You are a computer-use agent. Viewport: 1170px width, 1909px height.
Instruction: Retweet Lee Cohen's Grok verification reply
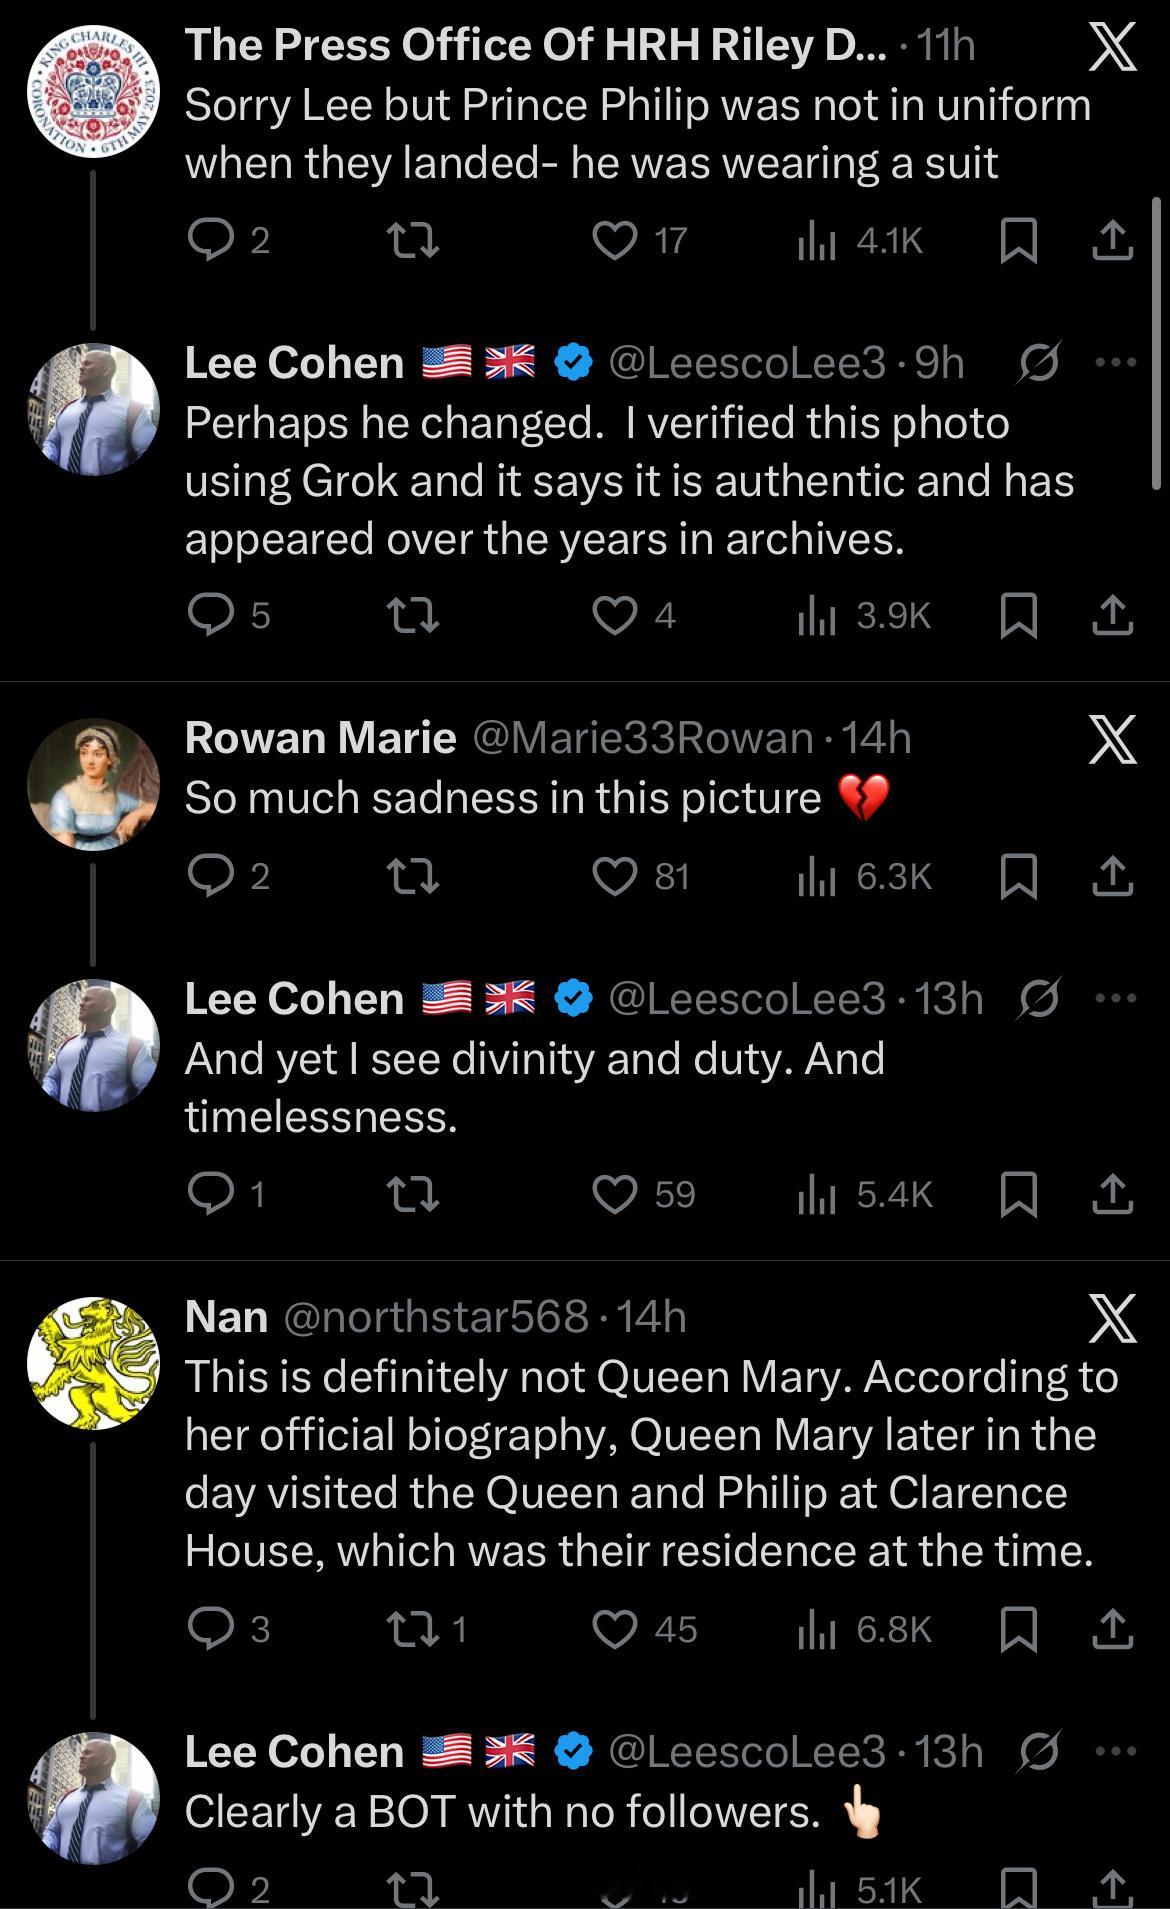point(413,617)
